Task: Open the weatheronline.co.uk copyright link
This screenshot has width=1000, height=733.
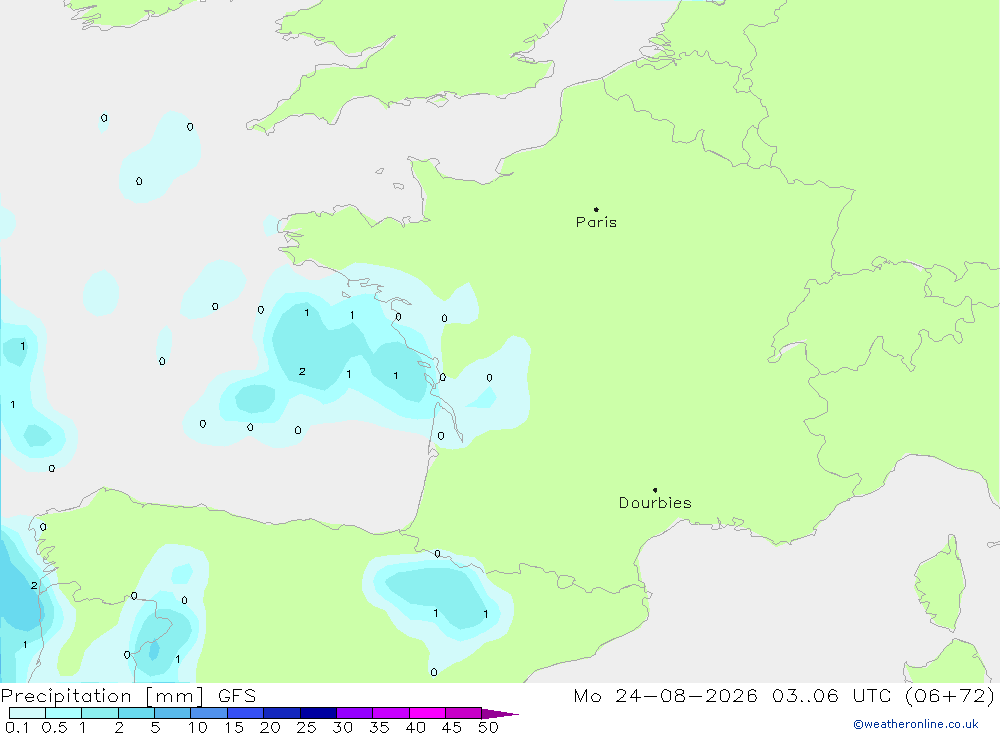Action: pos(916,724)
